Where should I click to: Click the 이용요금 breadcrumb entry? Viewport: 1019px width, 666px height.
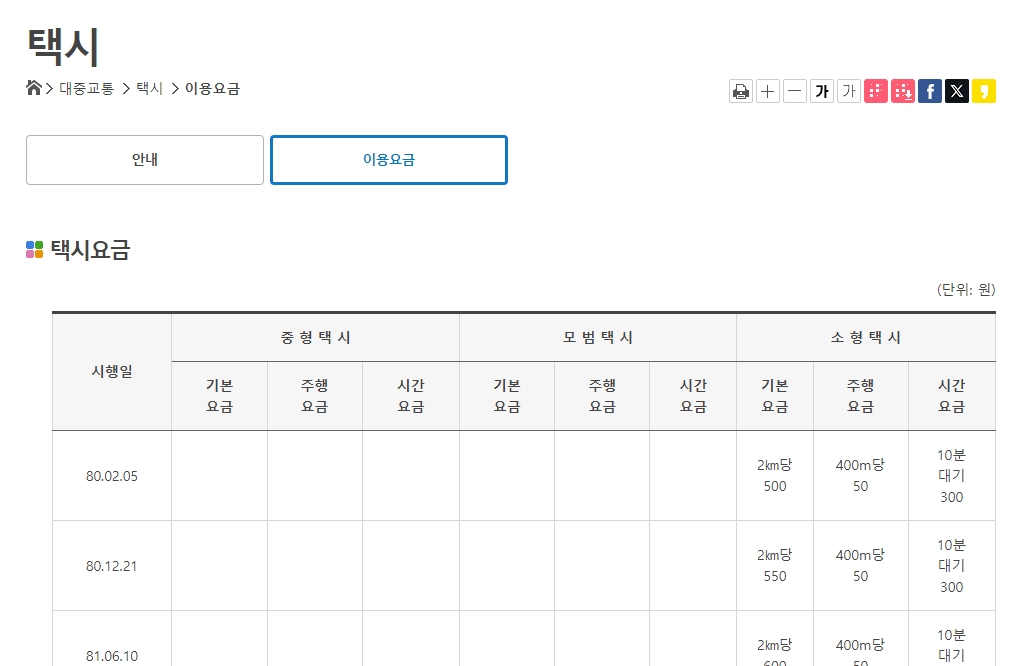point(210,89)
